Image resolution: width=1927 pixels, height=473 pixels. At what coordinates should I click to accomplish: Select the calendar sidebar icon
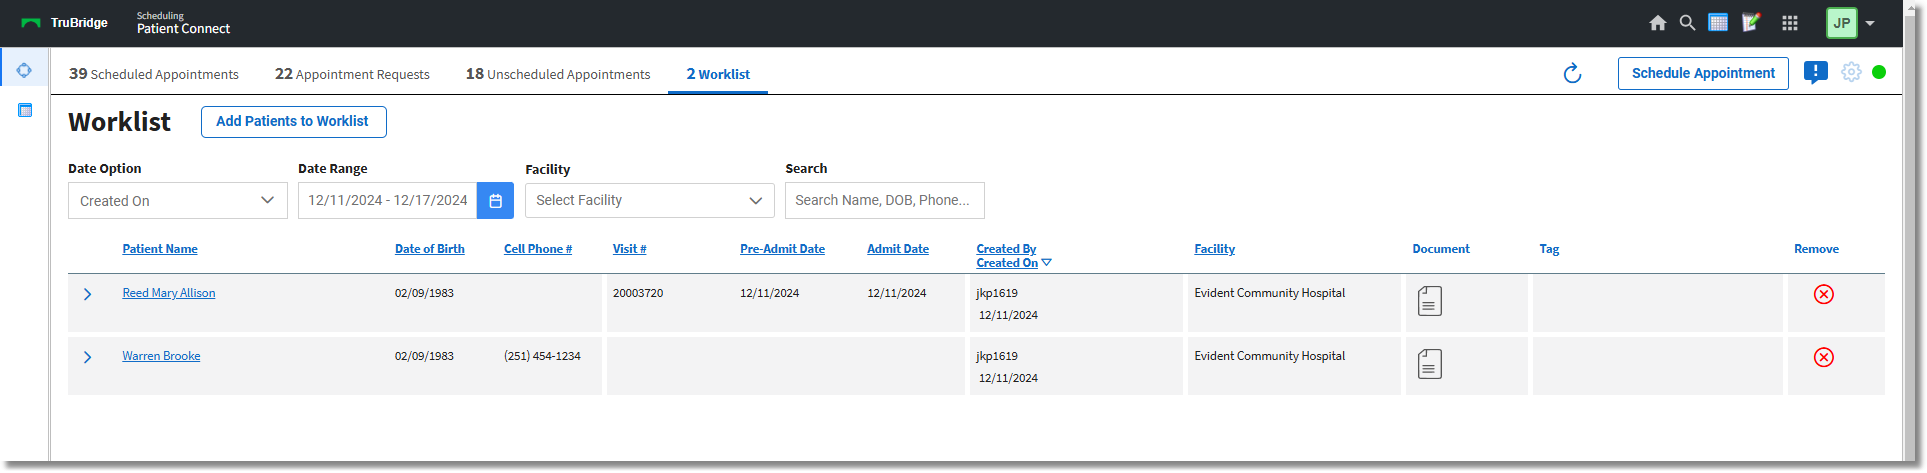click(x=25, y=110)
